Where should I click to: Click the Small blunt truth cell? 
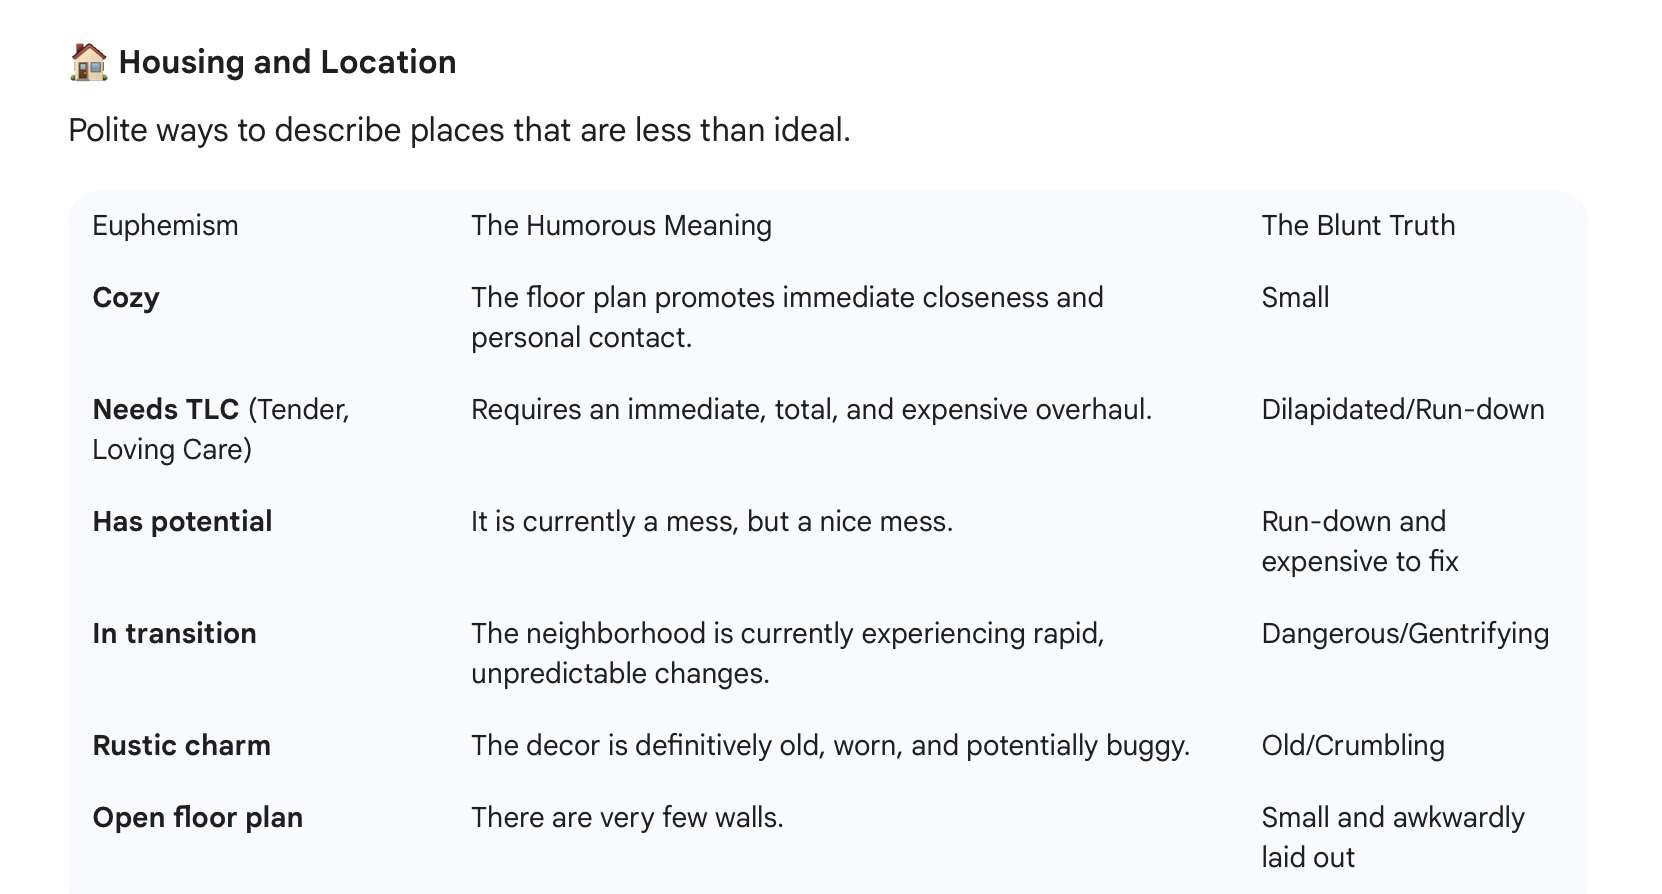[x=1295, y=298]
